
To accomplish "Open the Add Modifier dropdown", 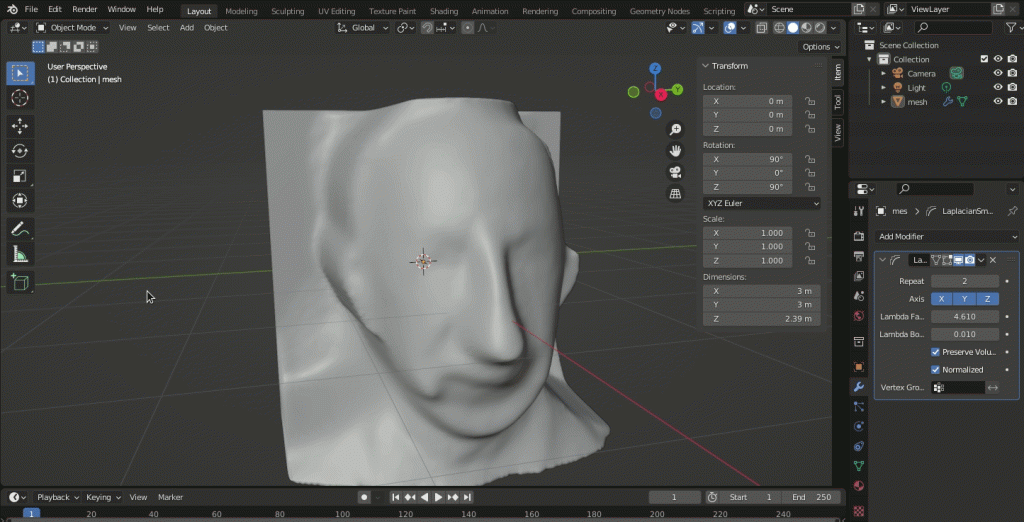I will 947,237.
